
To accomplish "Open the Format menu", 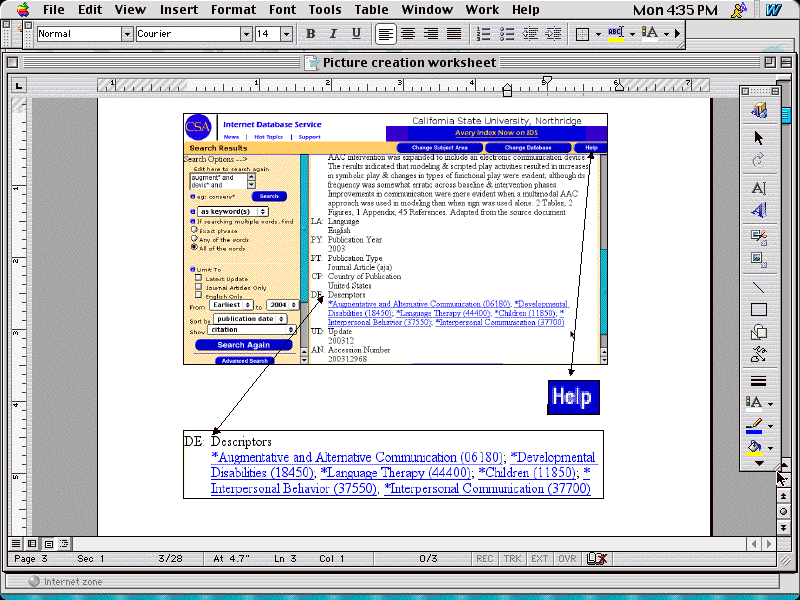I will coord(233,10).
